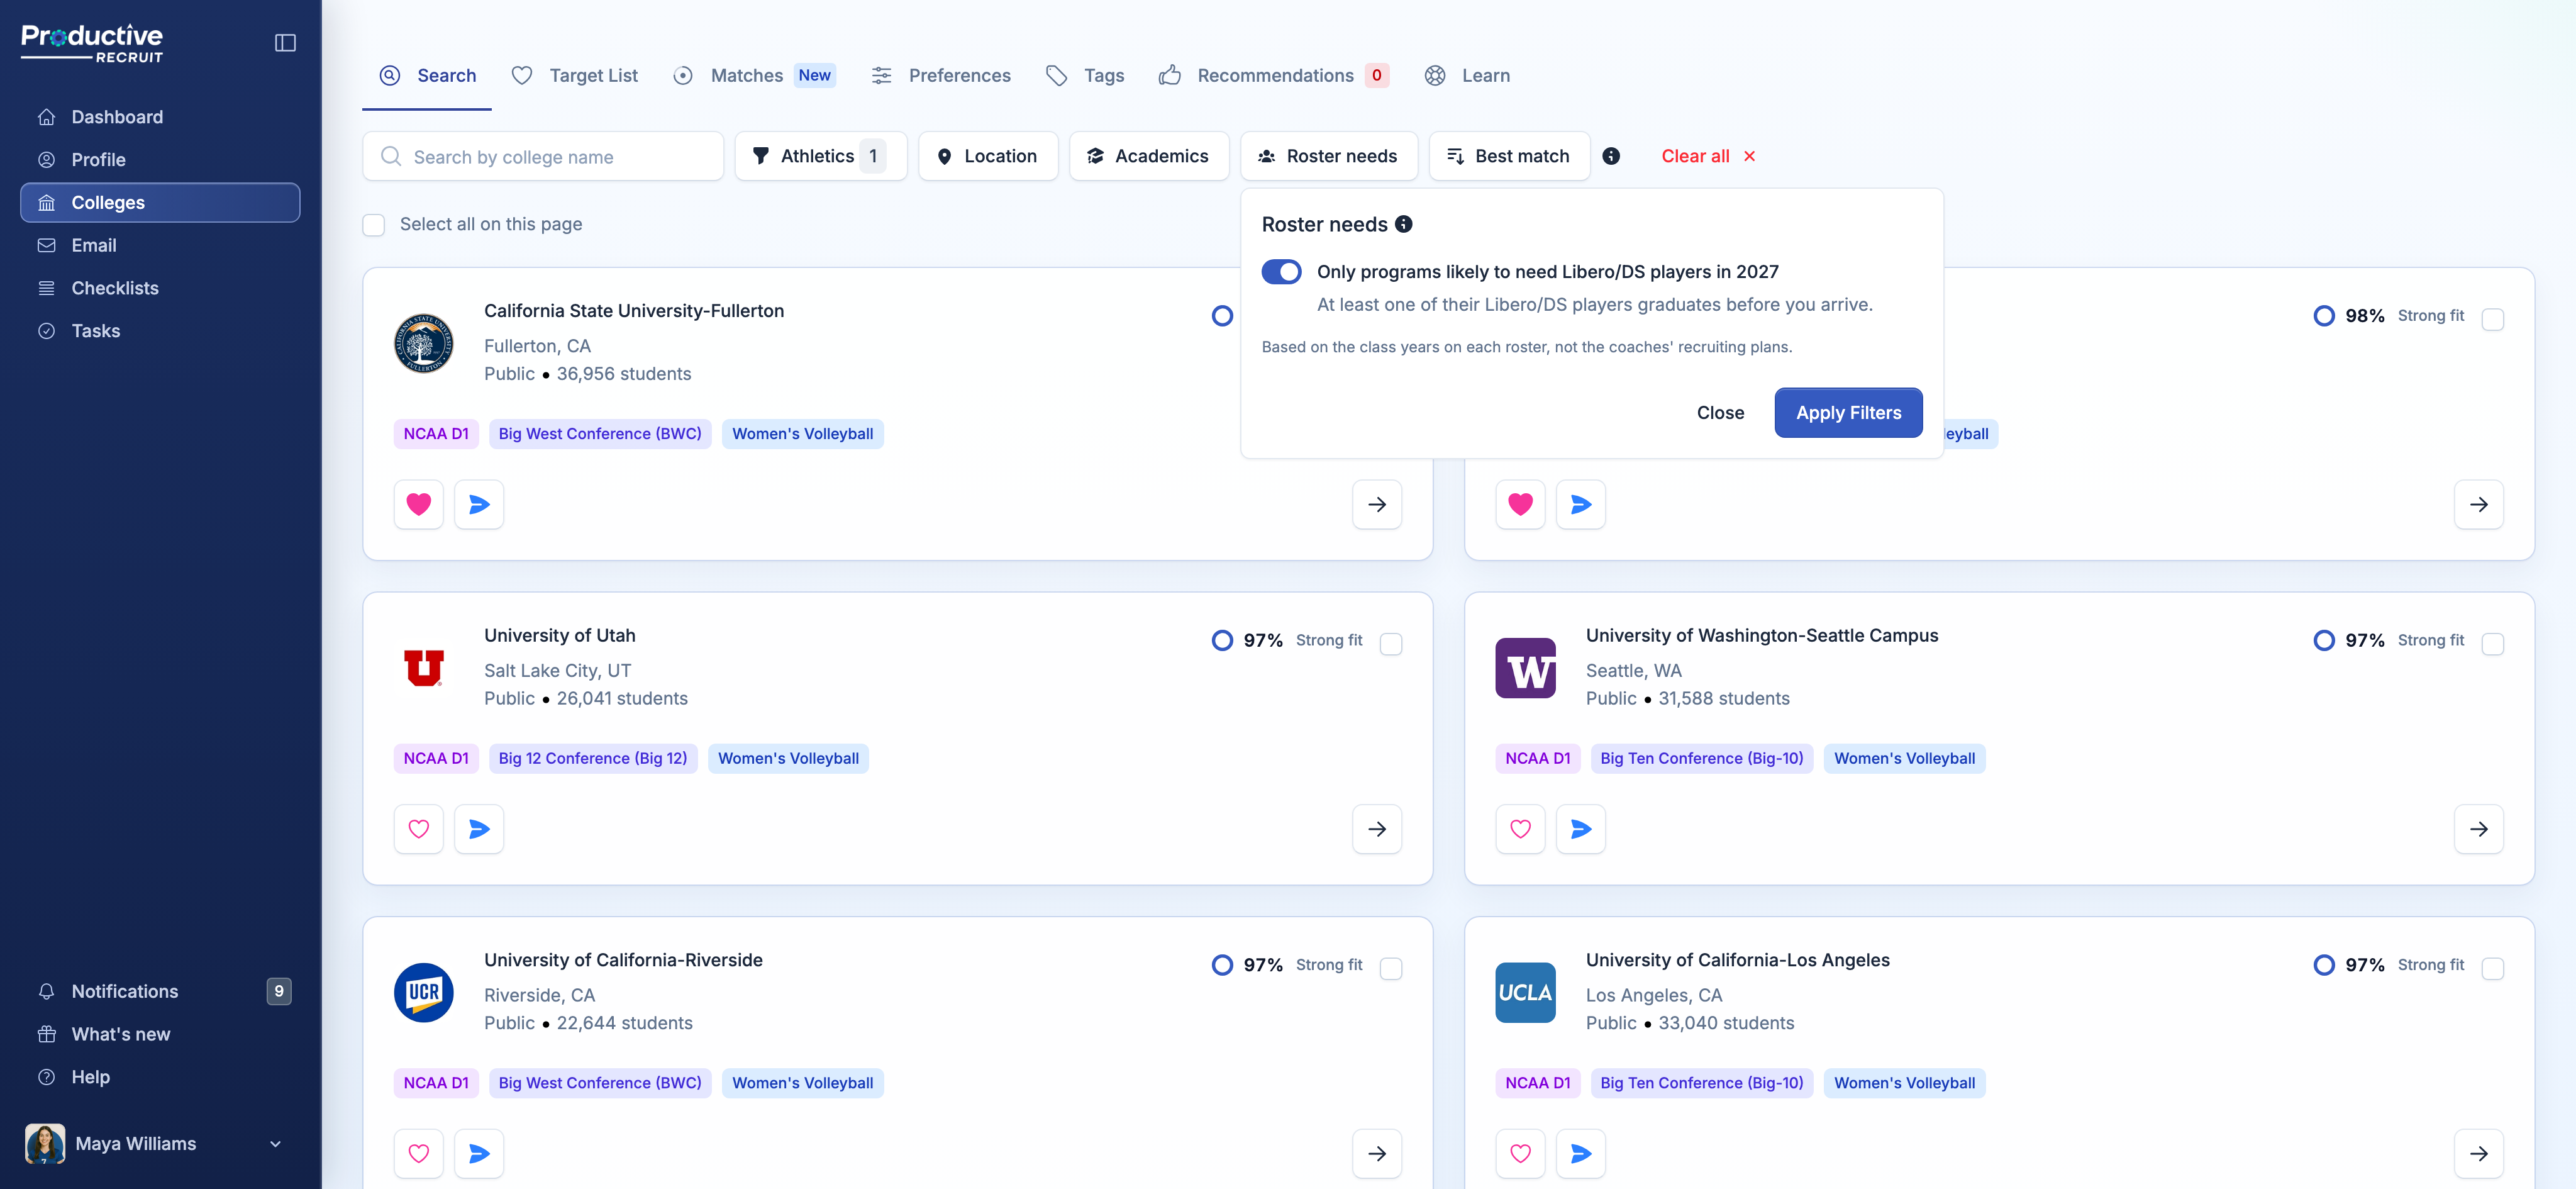Open University of Washington details arrow

click(2479, 829)
